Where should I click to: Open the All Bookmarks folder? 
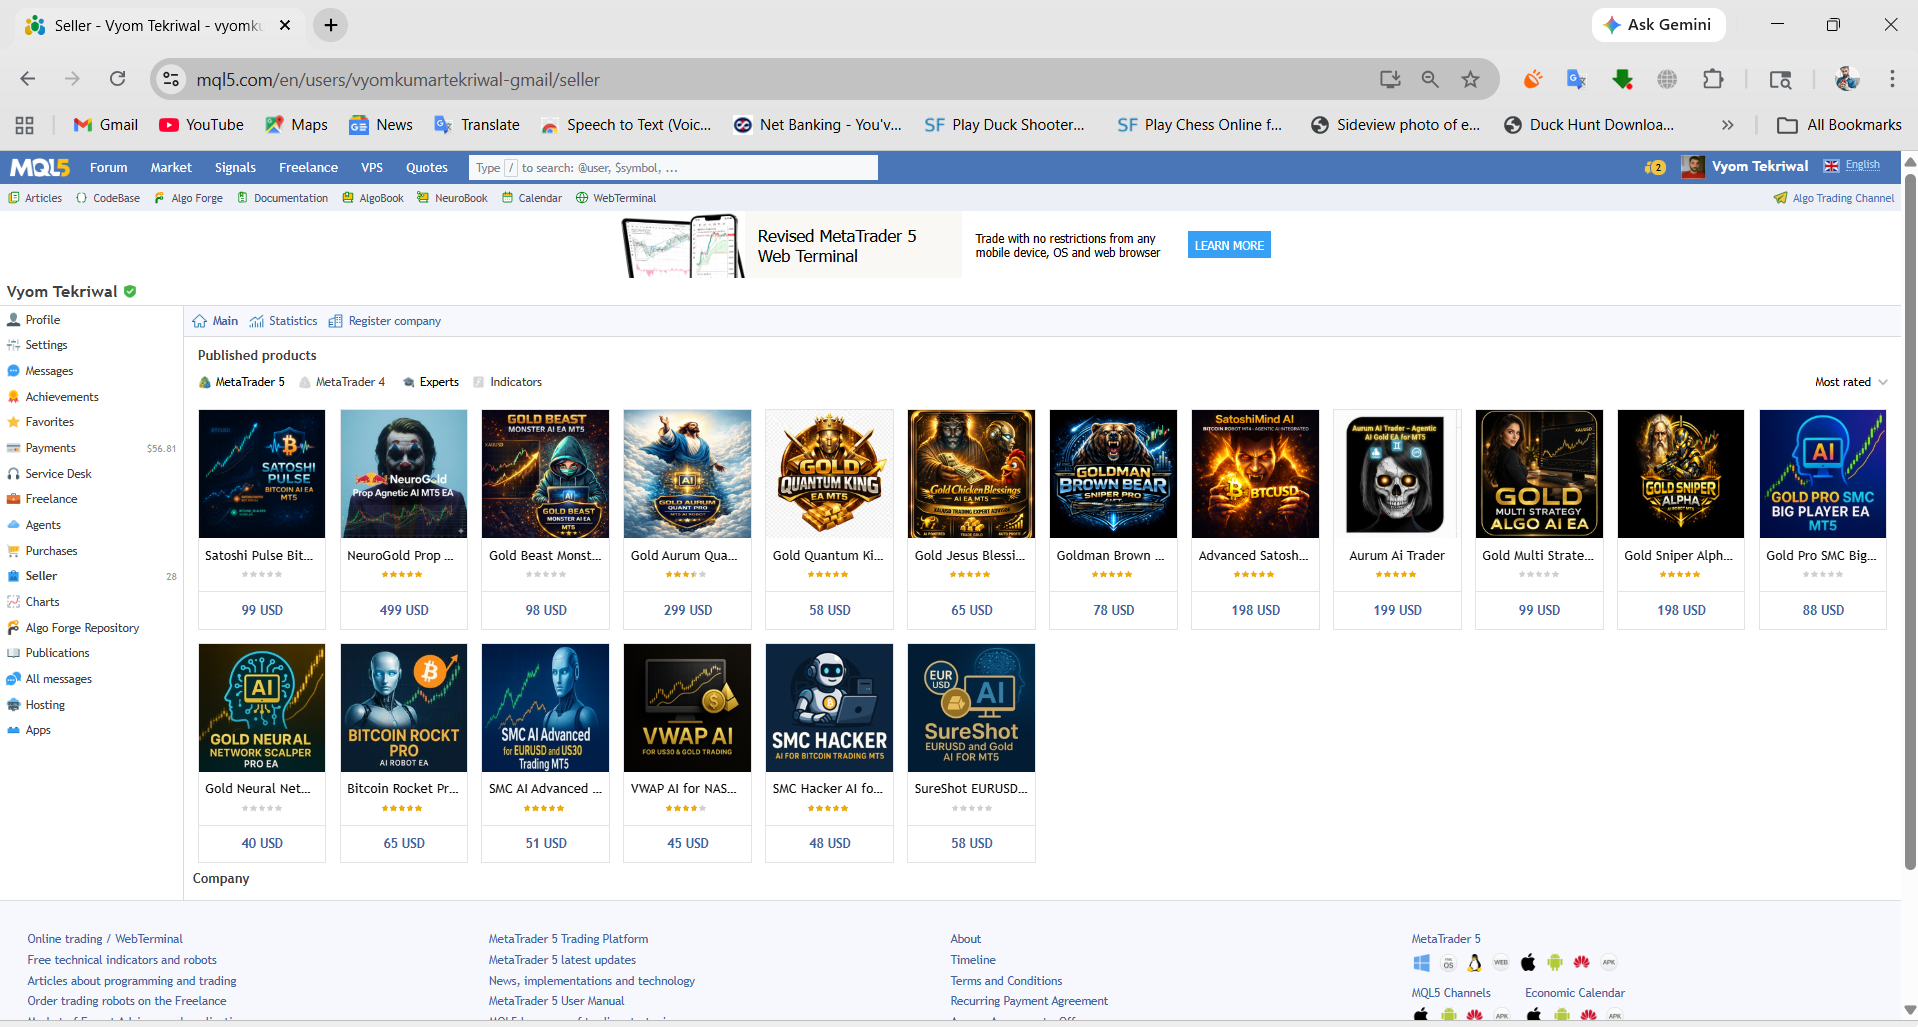(x=1840, y=125)
